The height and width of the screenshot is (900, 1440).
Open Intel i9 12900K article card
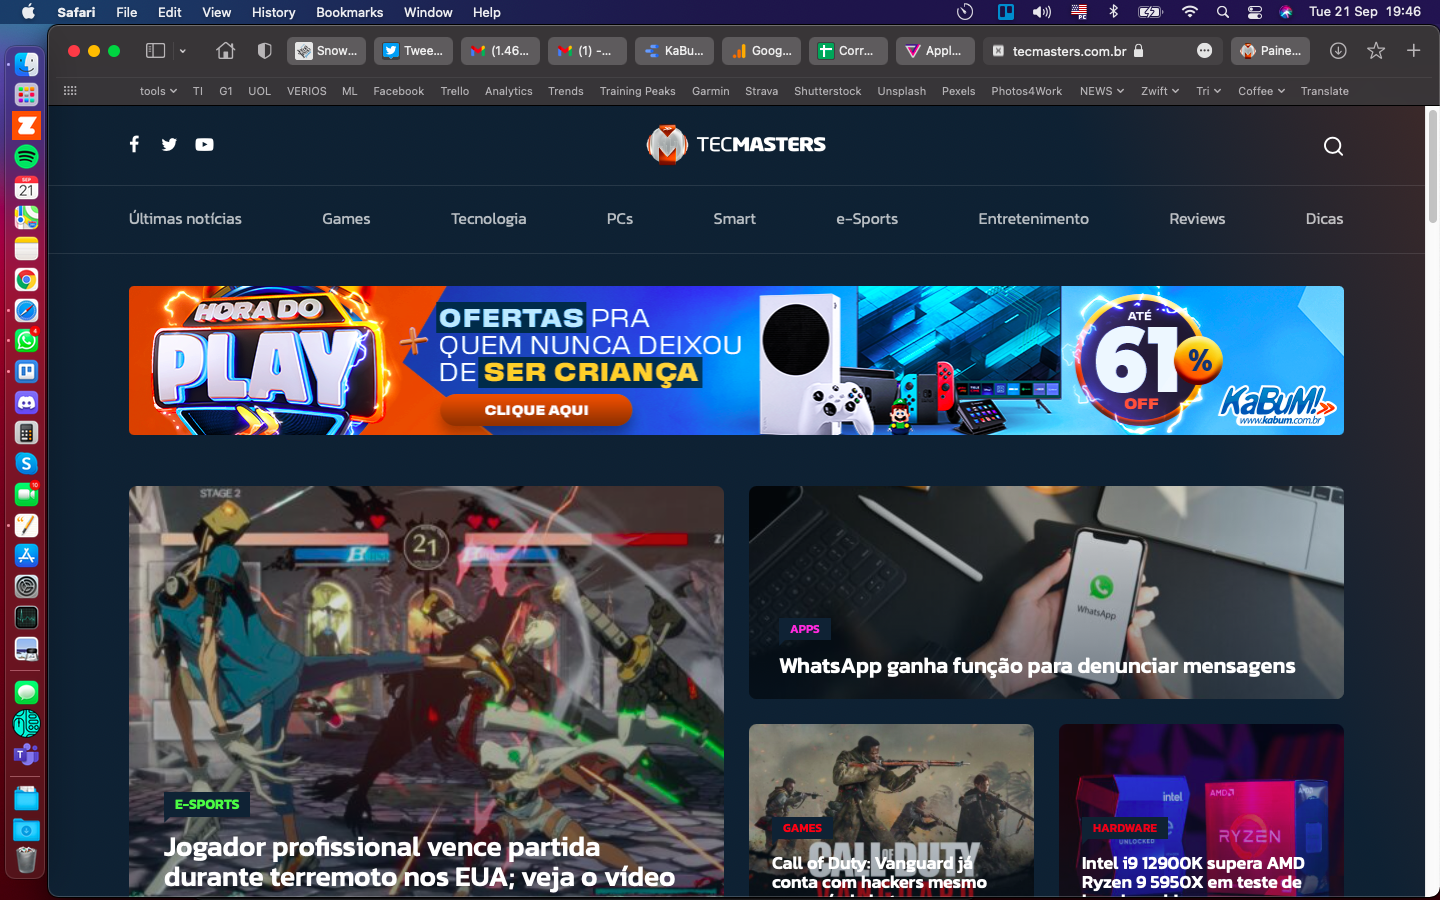tap(1201, 810)
